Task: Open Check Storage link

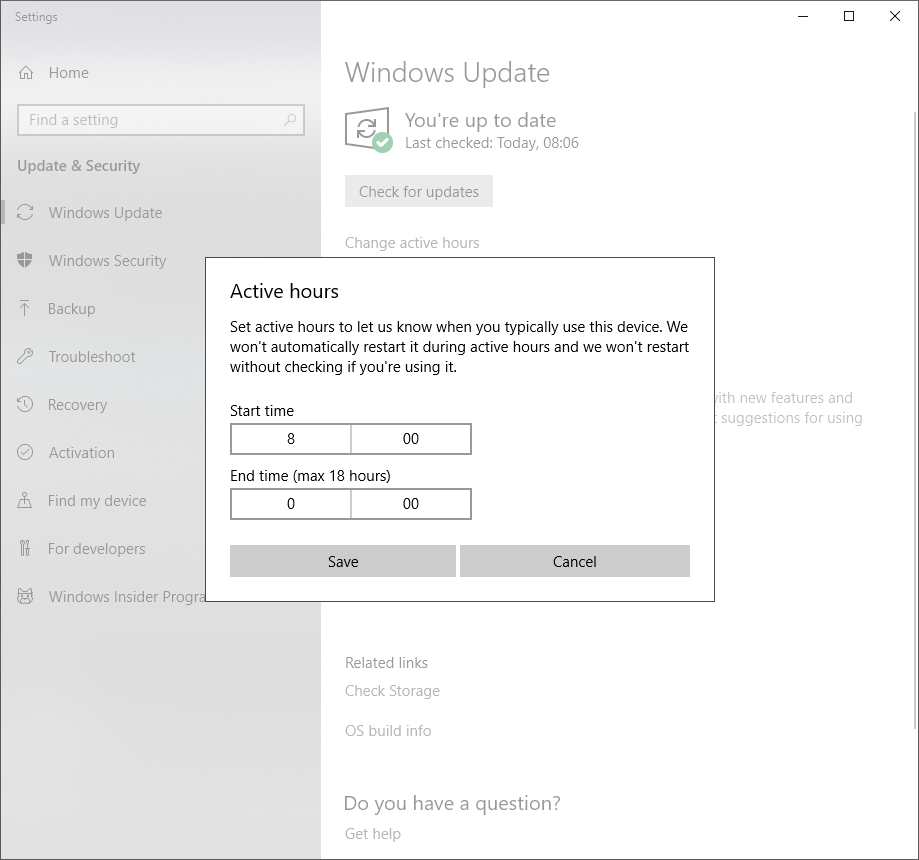Action: (x=392, y=691)
